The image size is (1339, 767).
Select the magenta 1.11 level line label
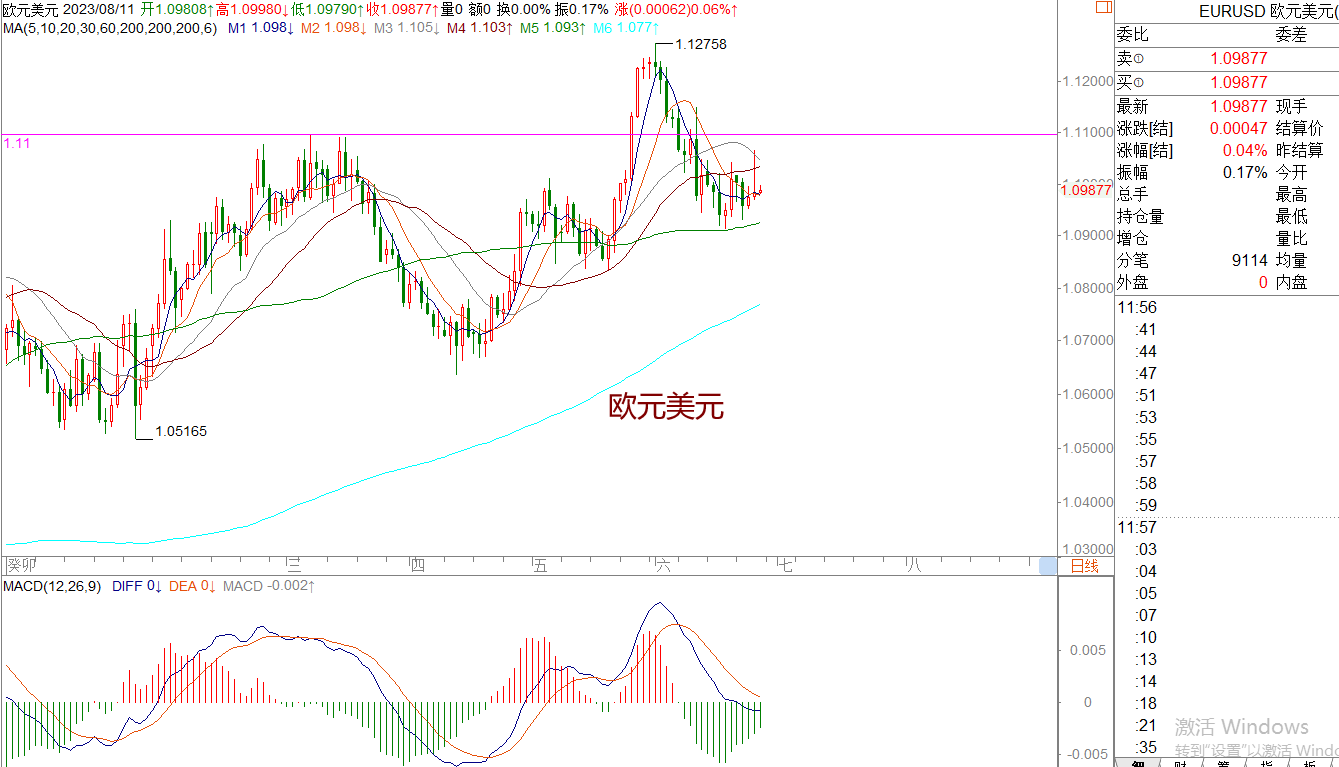17,144
